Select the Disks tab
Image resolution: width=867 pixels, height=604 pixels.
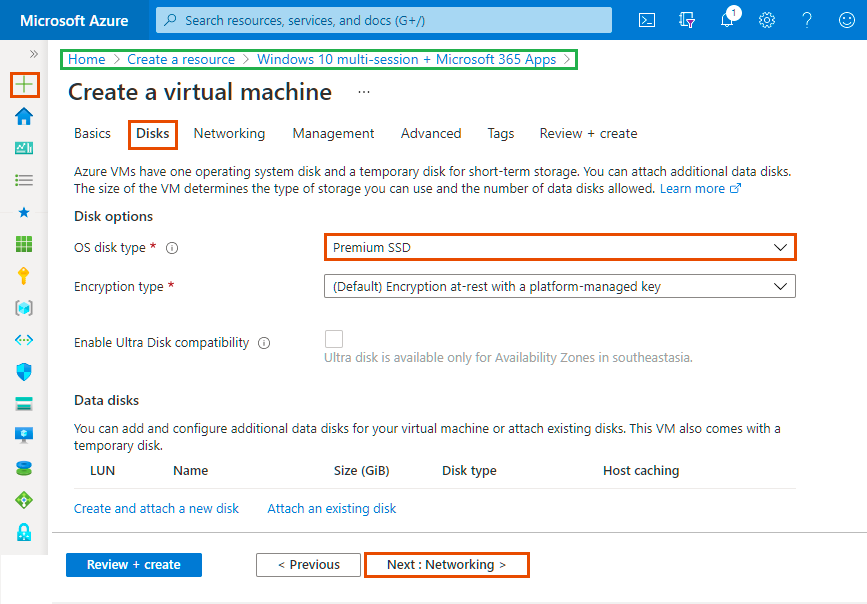[x=153, y=133]
